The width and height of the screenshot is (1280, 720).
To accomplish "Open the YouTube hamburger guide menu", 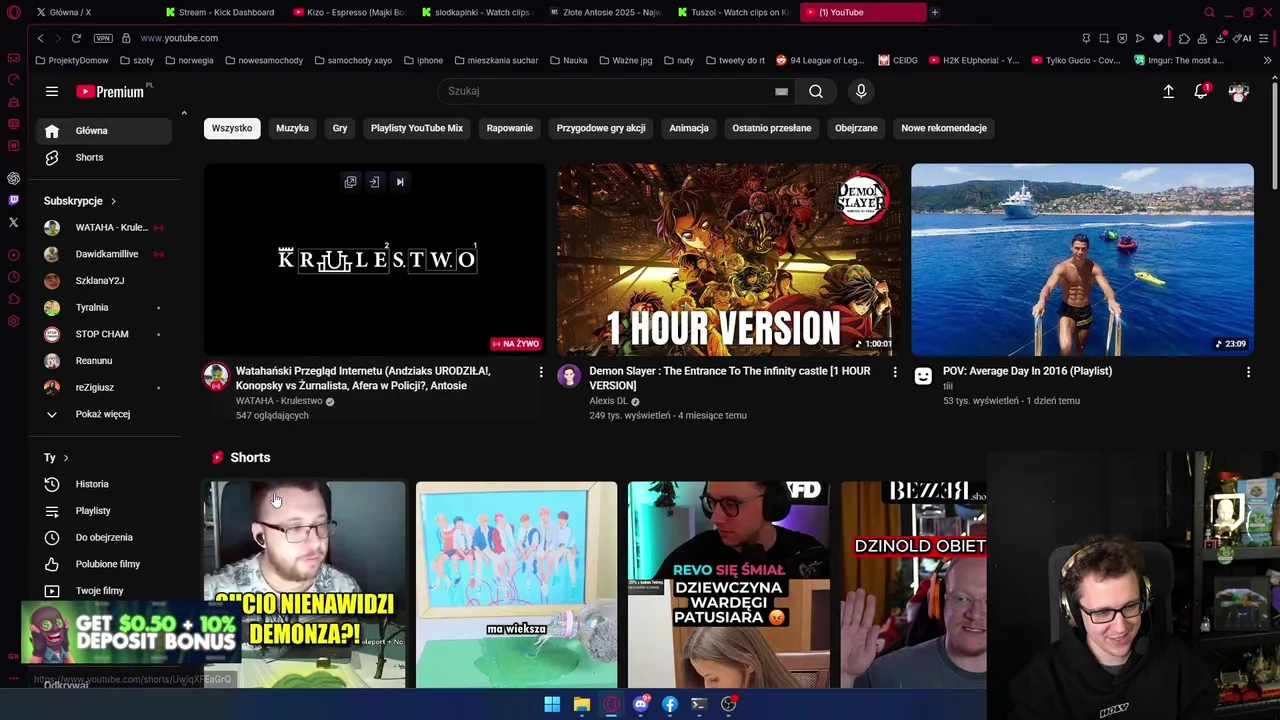I will 52,91.
